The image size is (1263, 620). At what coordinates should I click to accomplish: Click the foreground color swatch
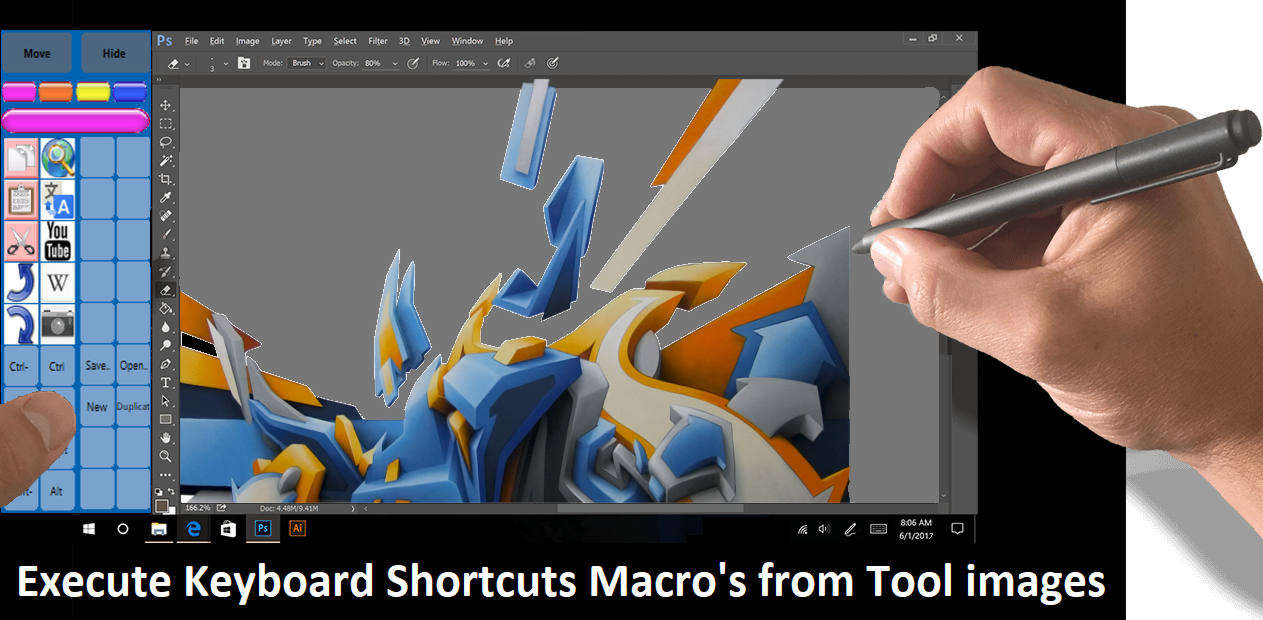click(161, 505)
